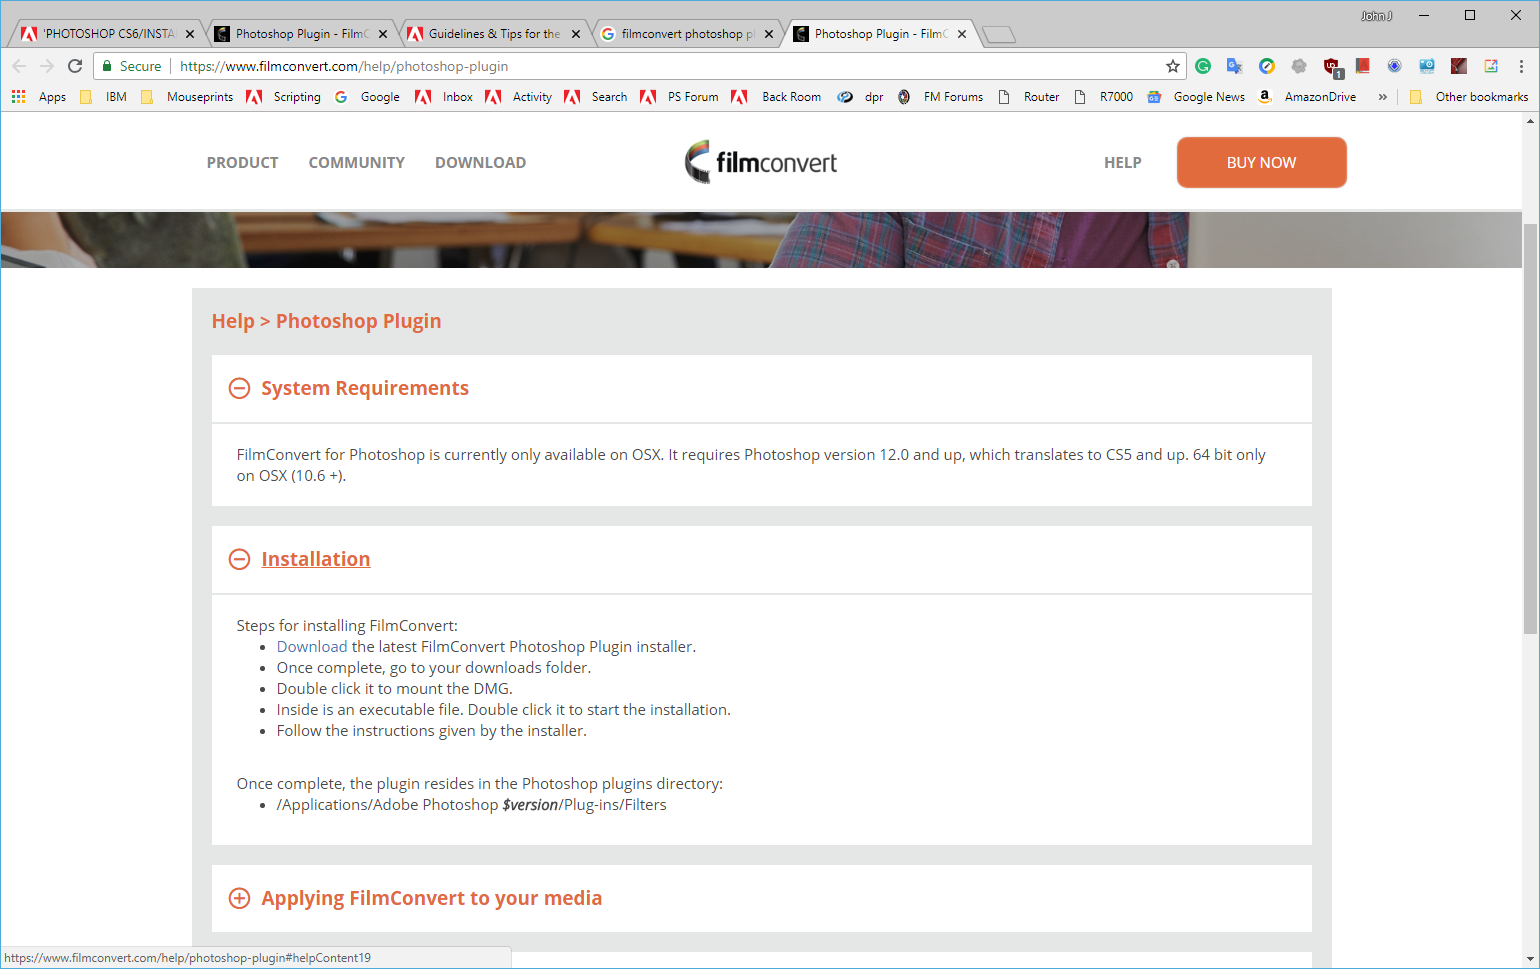Open the Other bookmarks folder
This screenshot has width=1540, height=969.
click(x=1468, y=97)
